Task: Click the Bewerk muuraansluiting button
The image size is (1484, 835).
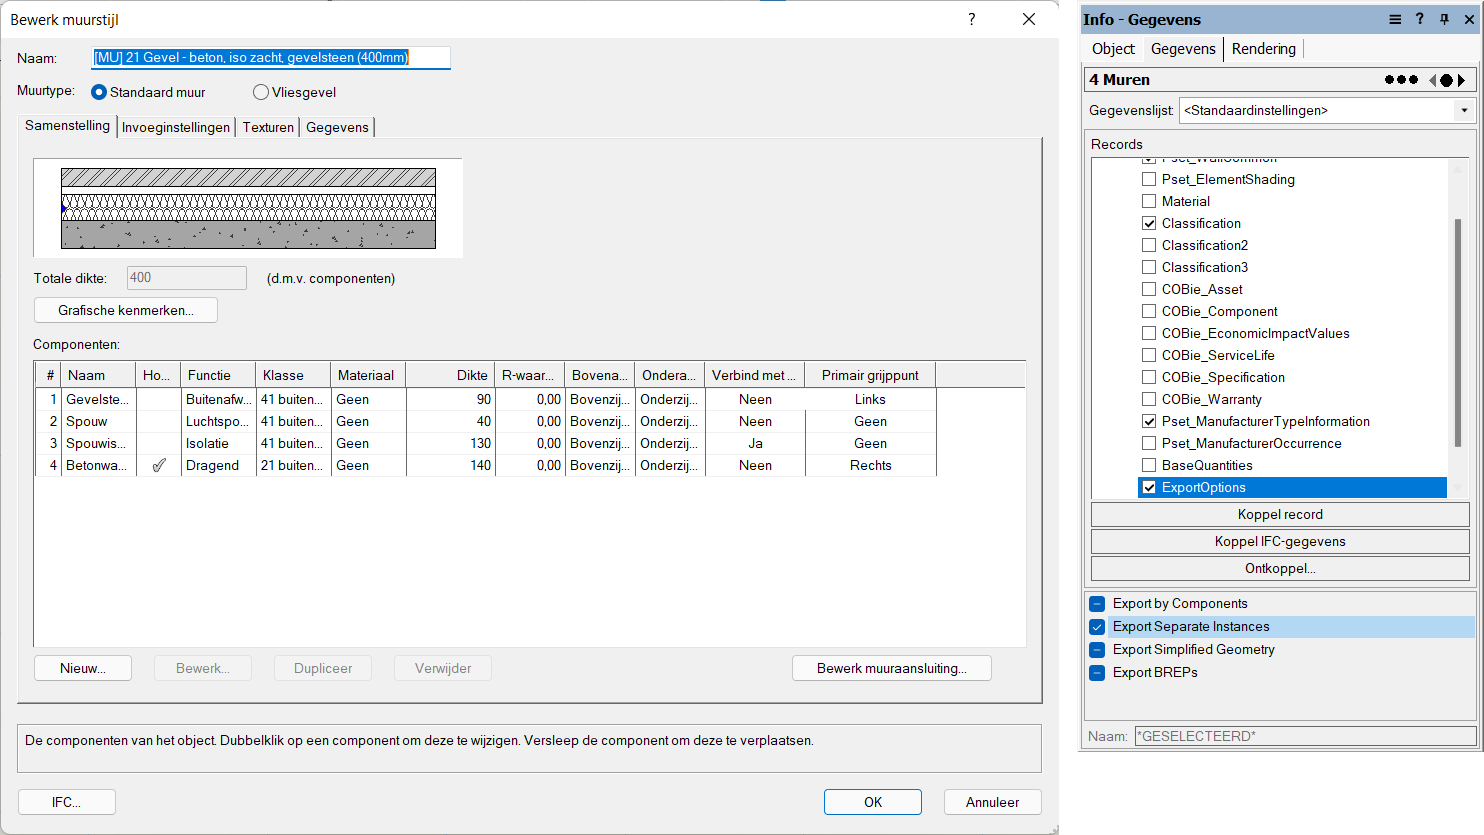Action: pos(891,668)
